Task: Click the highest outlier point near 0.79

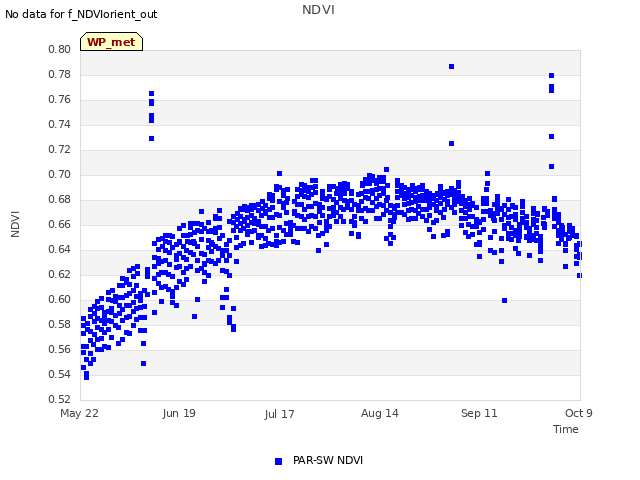Action: pos(451,67)
